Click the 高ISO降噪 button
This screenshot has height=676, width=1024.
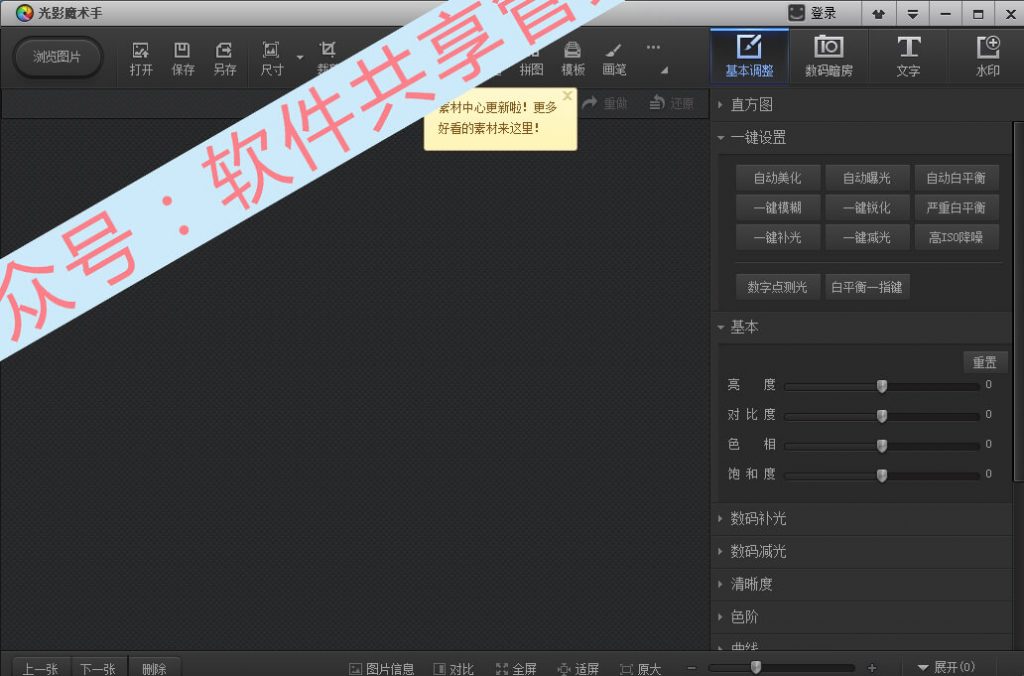tap(956, 238)
